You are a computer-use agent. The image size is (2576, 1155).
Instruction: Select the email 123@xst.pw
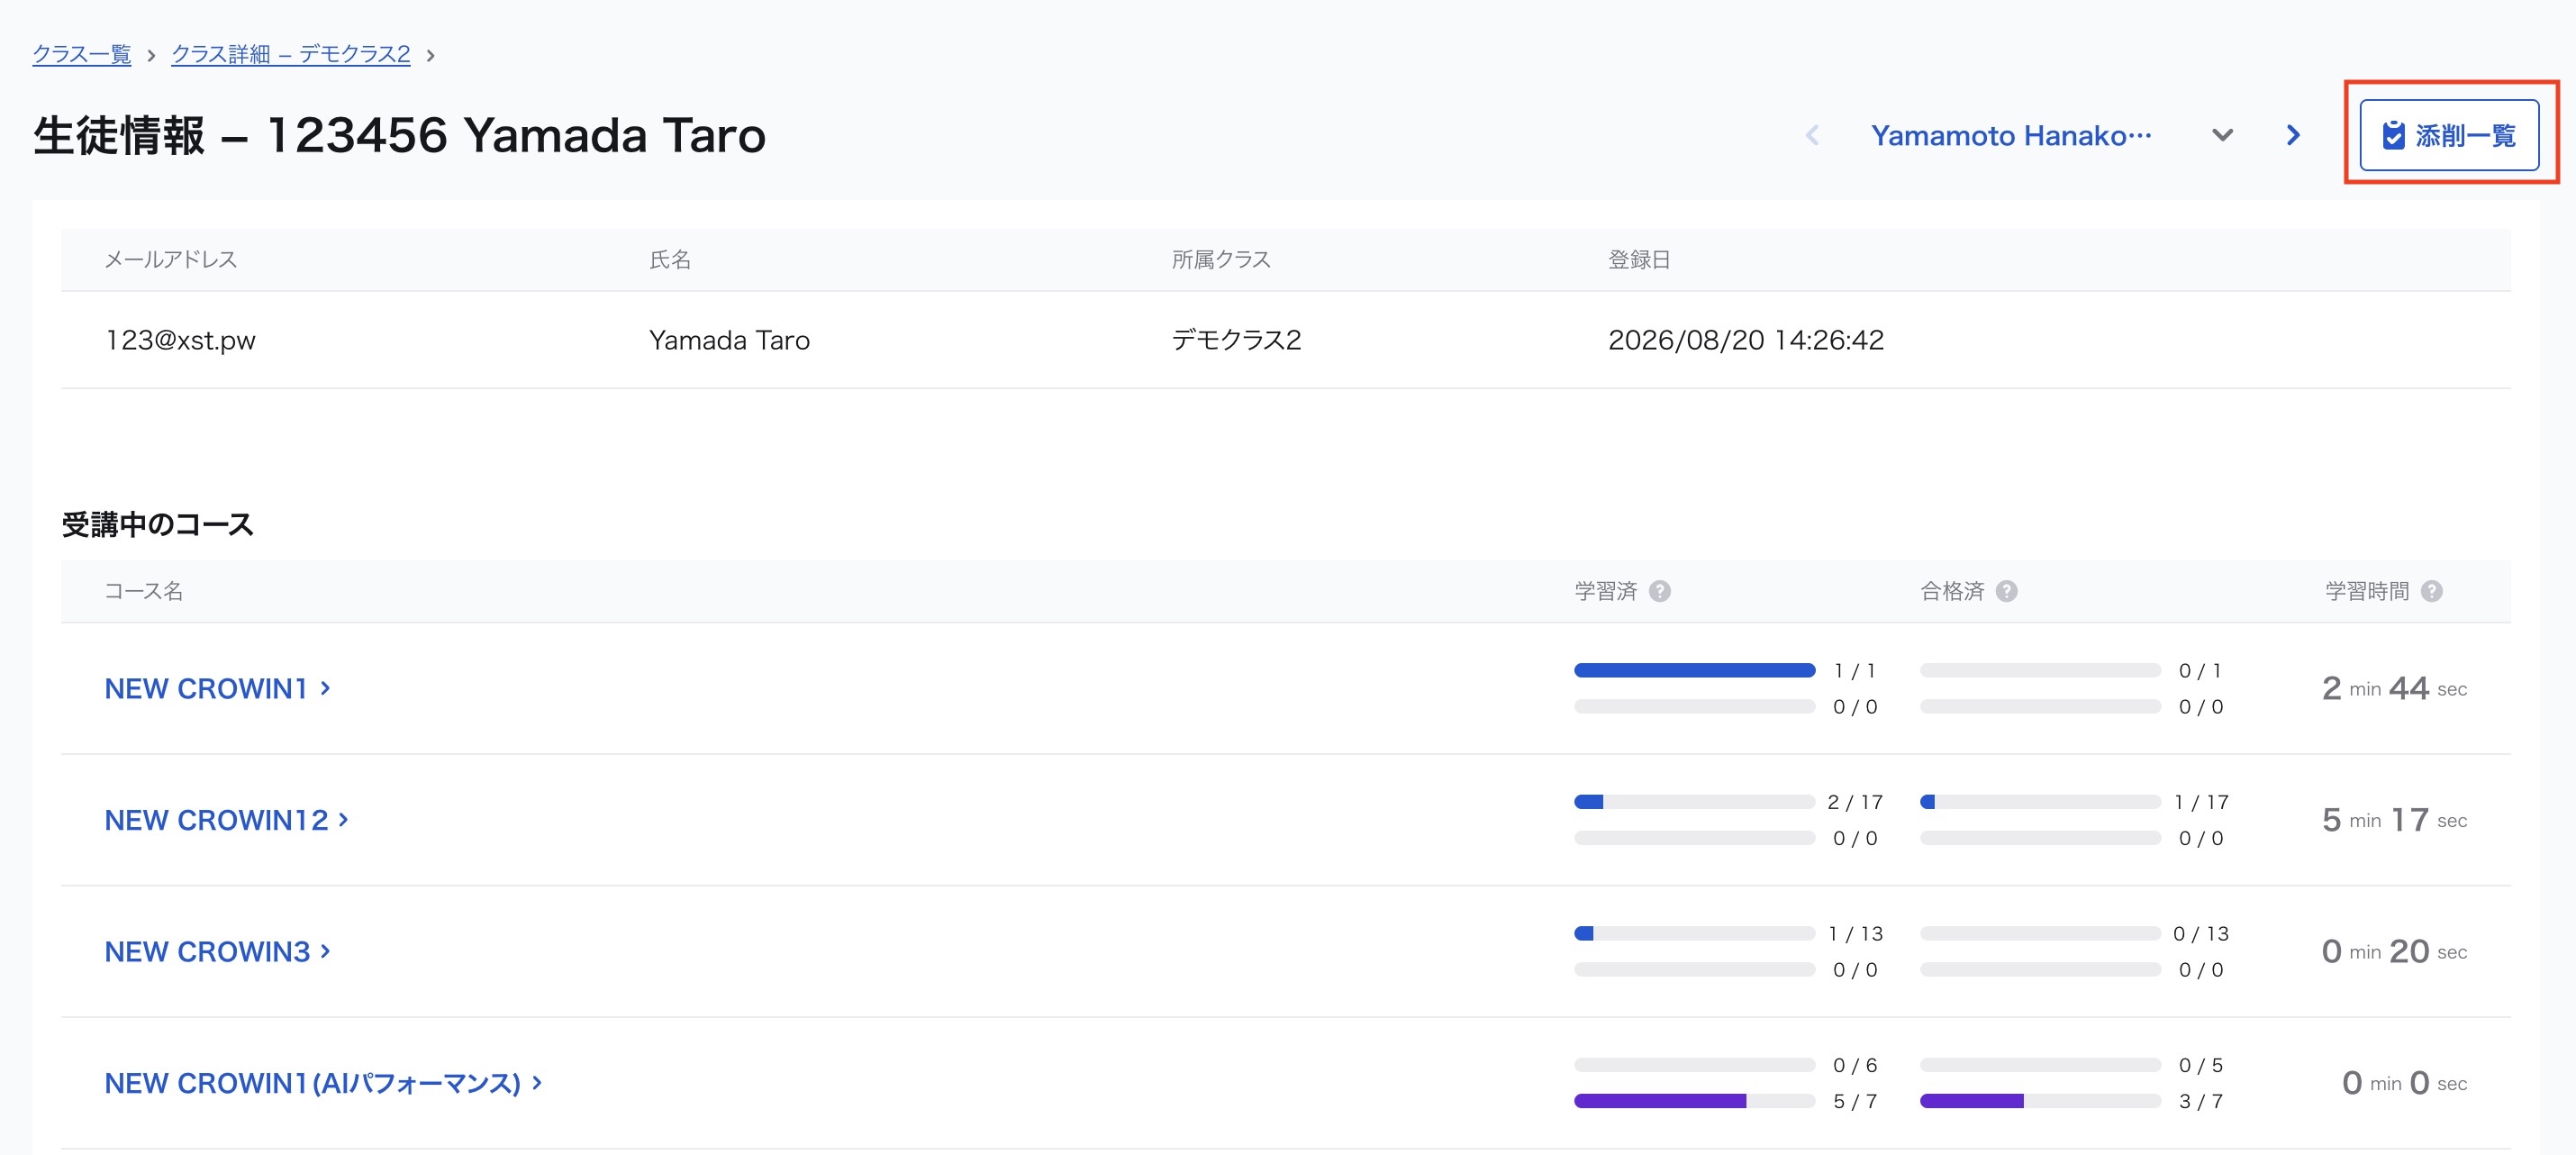[180, 340]
